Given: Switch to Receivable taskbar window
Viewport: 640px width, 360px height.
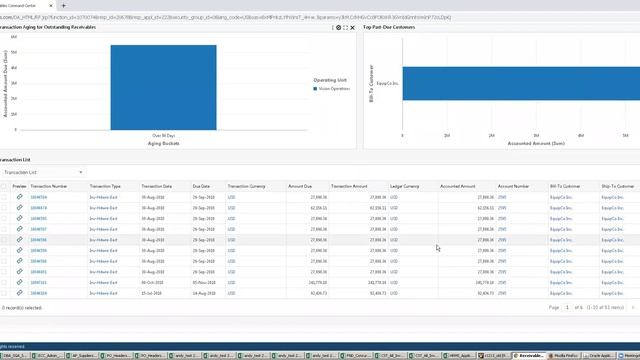Looking at the screenshot, I should [x=529, y=356].
